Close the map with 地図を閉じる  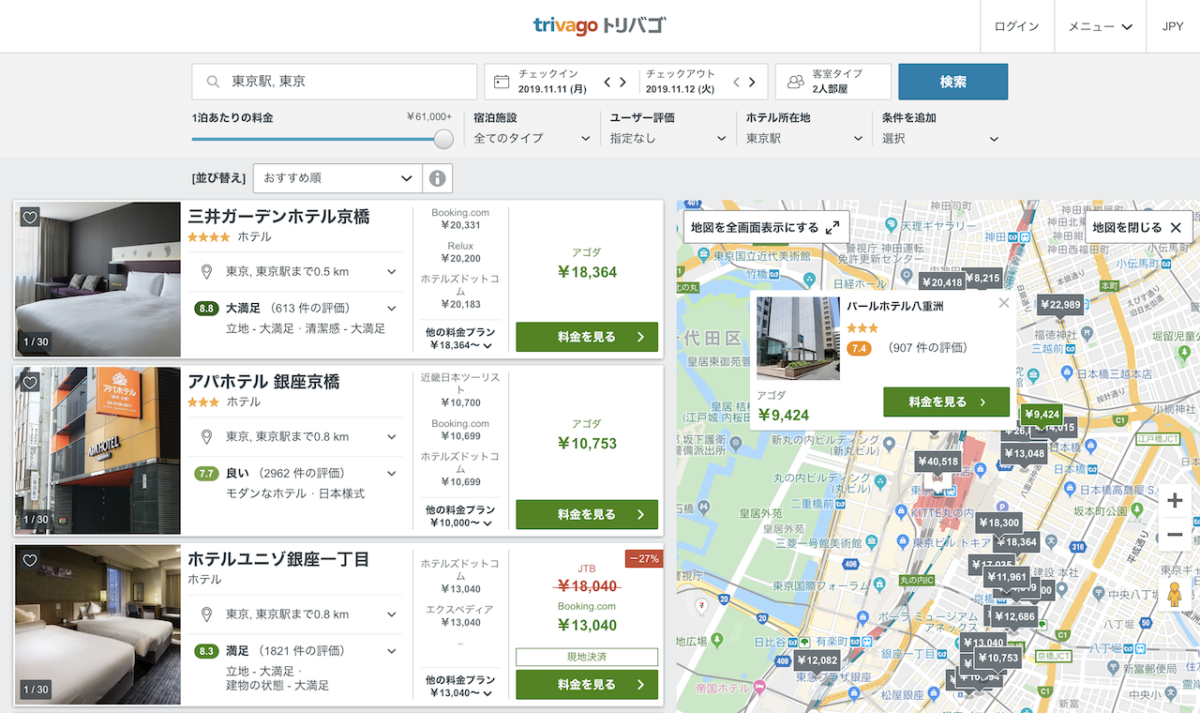click(1138, 227)
